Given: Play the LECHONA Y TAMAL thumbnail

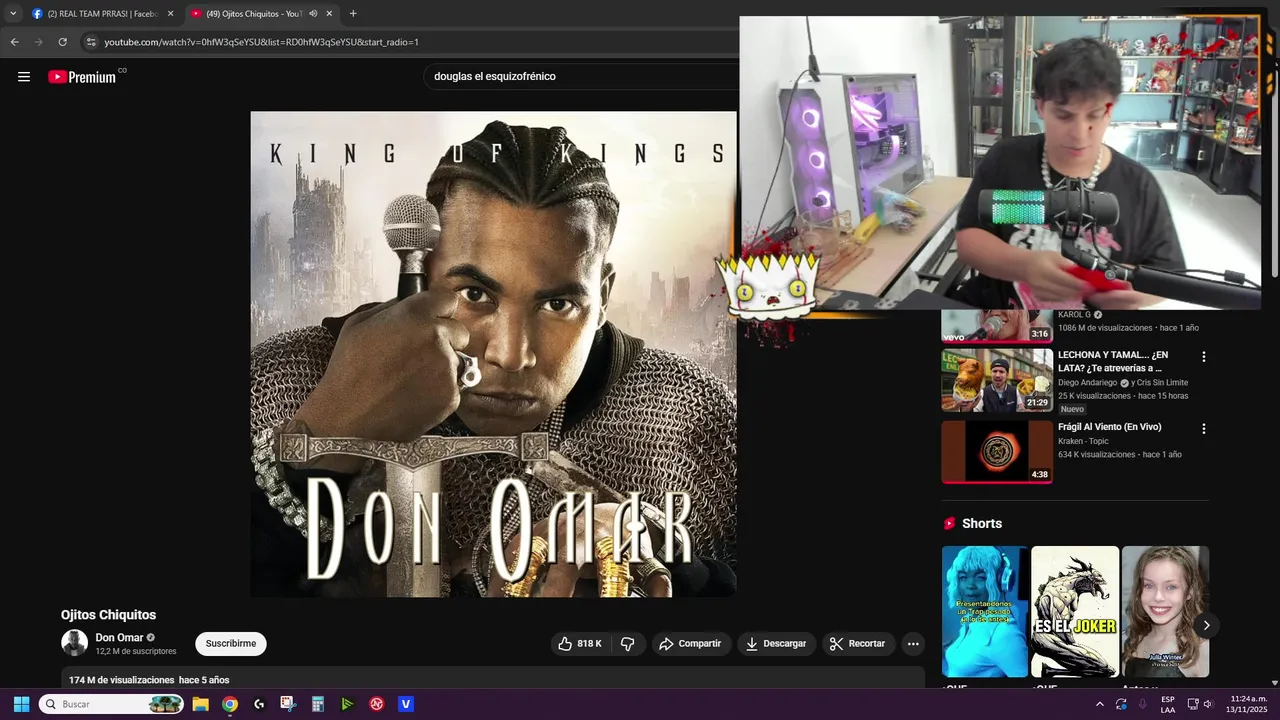Looking at the screenshot, I should pos(997,380).
